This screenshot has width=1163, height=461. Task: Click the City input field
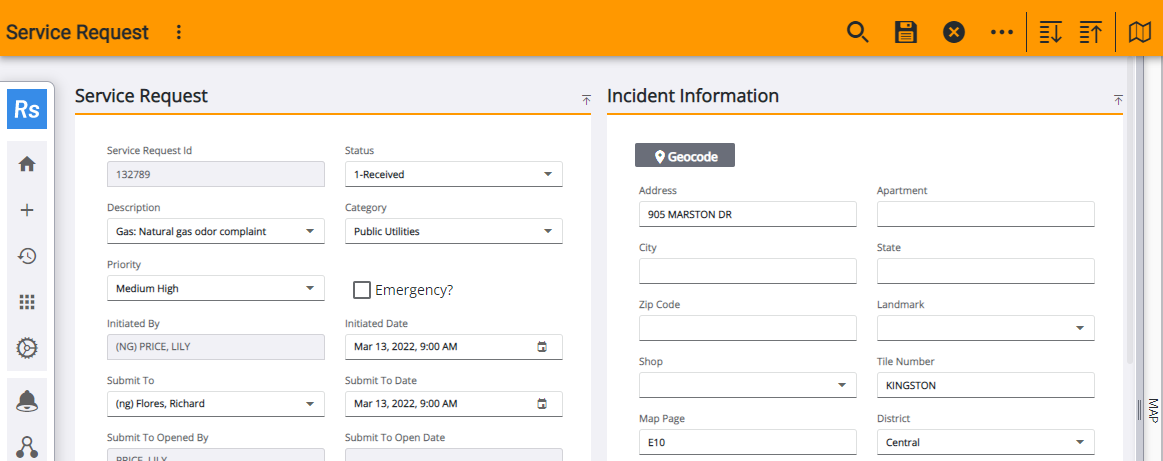click(x=748, y=271)
